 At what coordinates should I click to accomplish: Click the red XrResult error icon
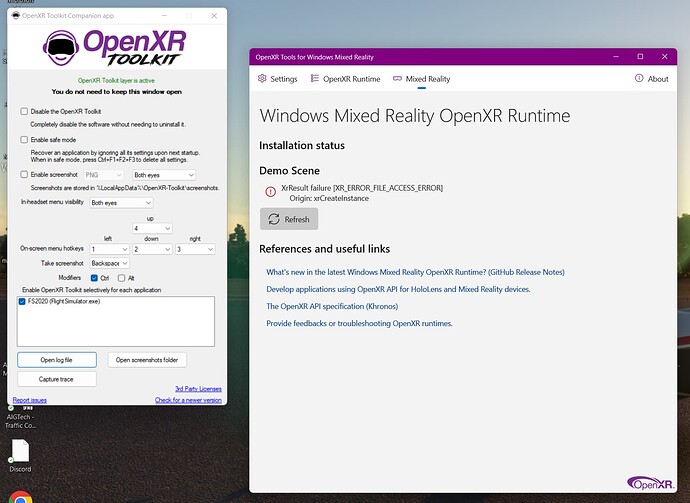[x=270, y=192]
